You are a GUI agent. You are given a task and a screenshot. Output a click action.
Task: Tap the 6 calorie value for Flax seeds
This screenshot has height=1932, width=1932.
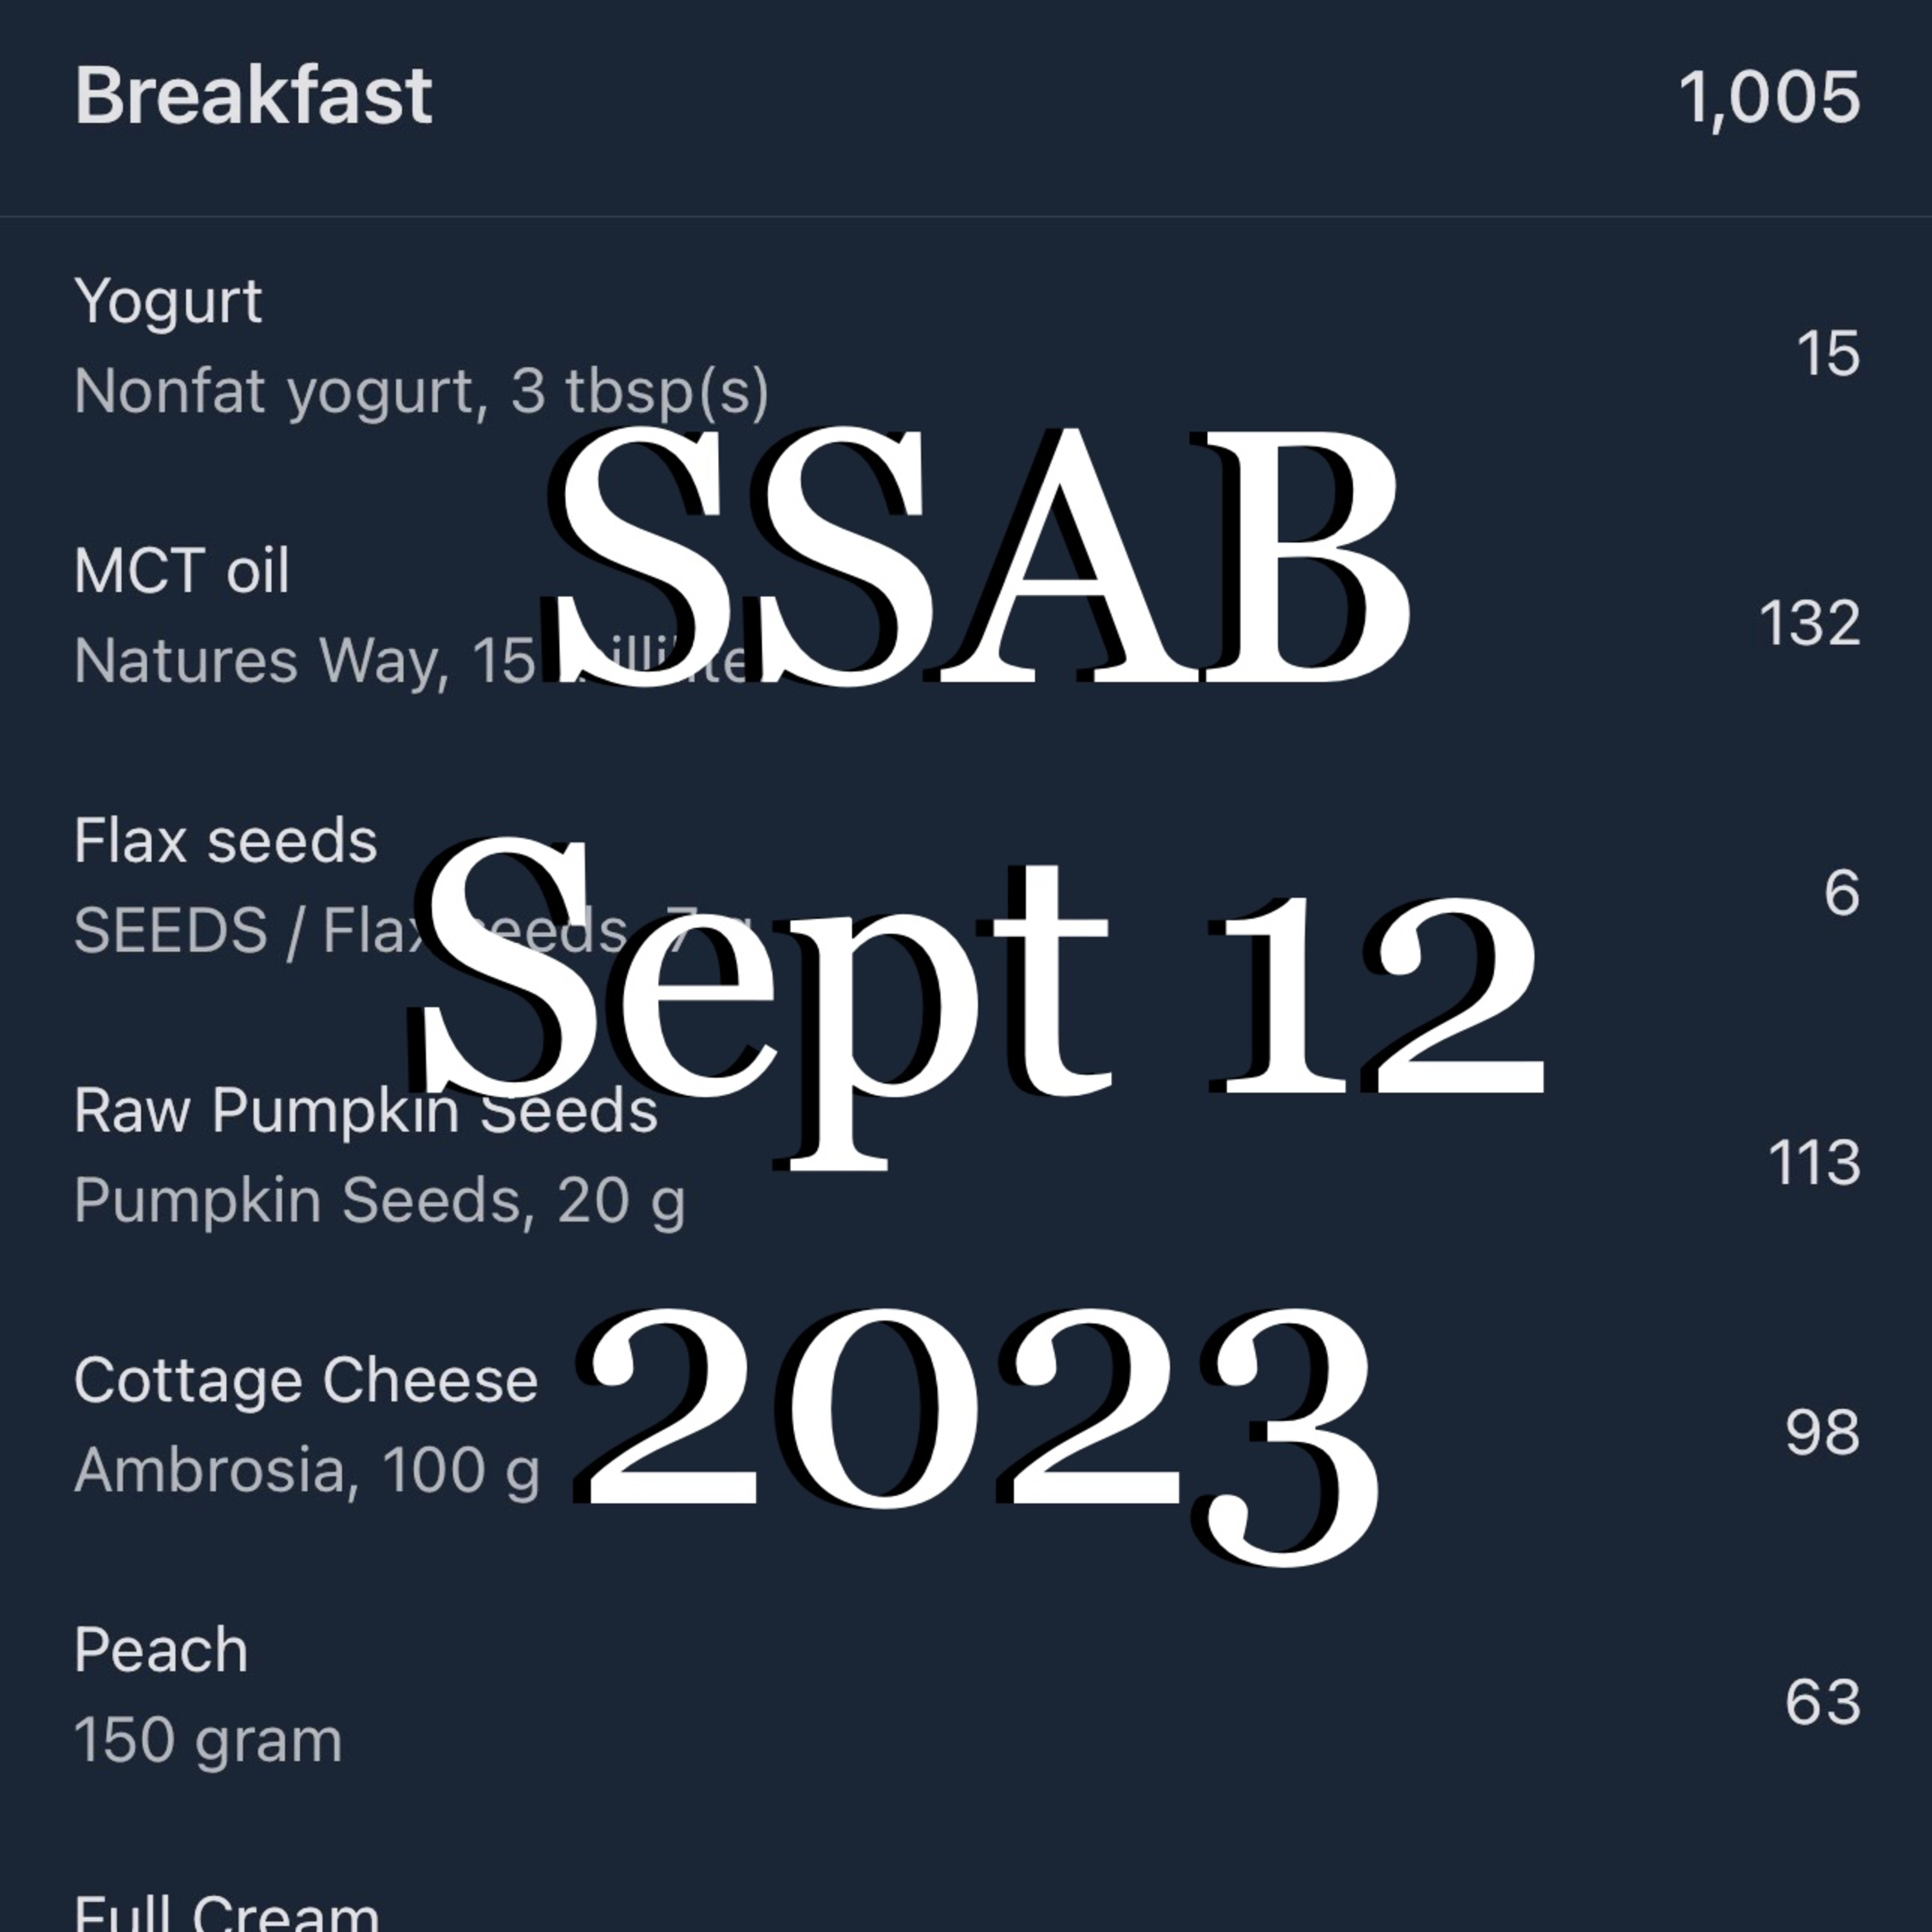pyautogui.click(x=1841, y=893)
